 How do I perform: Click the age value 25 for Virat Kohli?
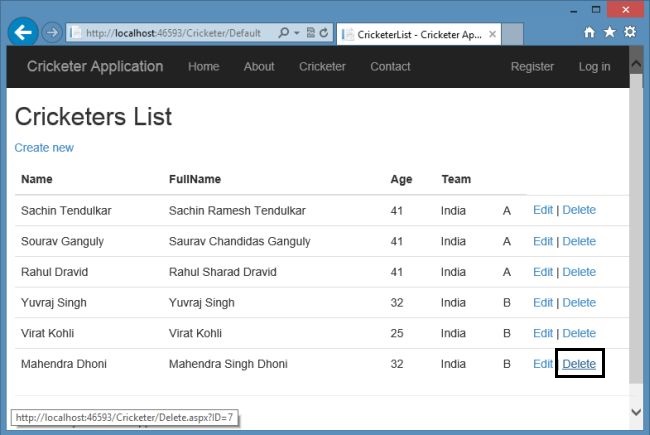[x=397, y=333]
